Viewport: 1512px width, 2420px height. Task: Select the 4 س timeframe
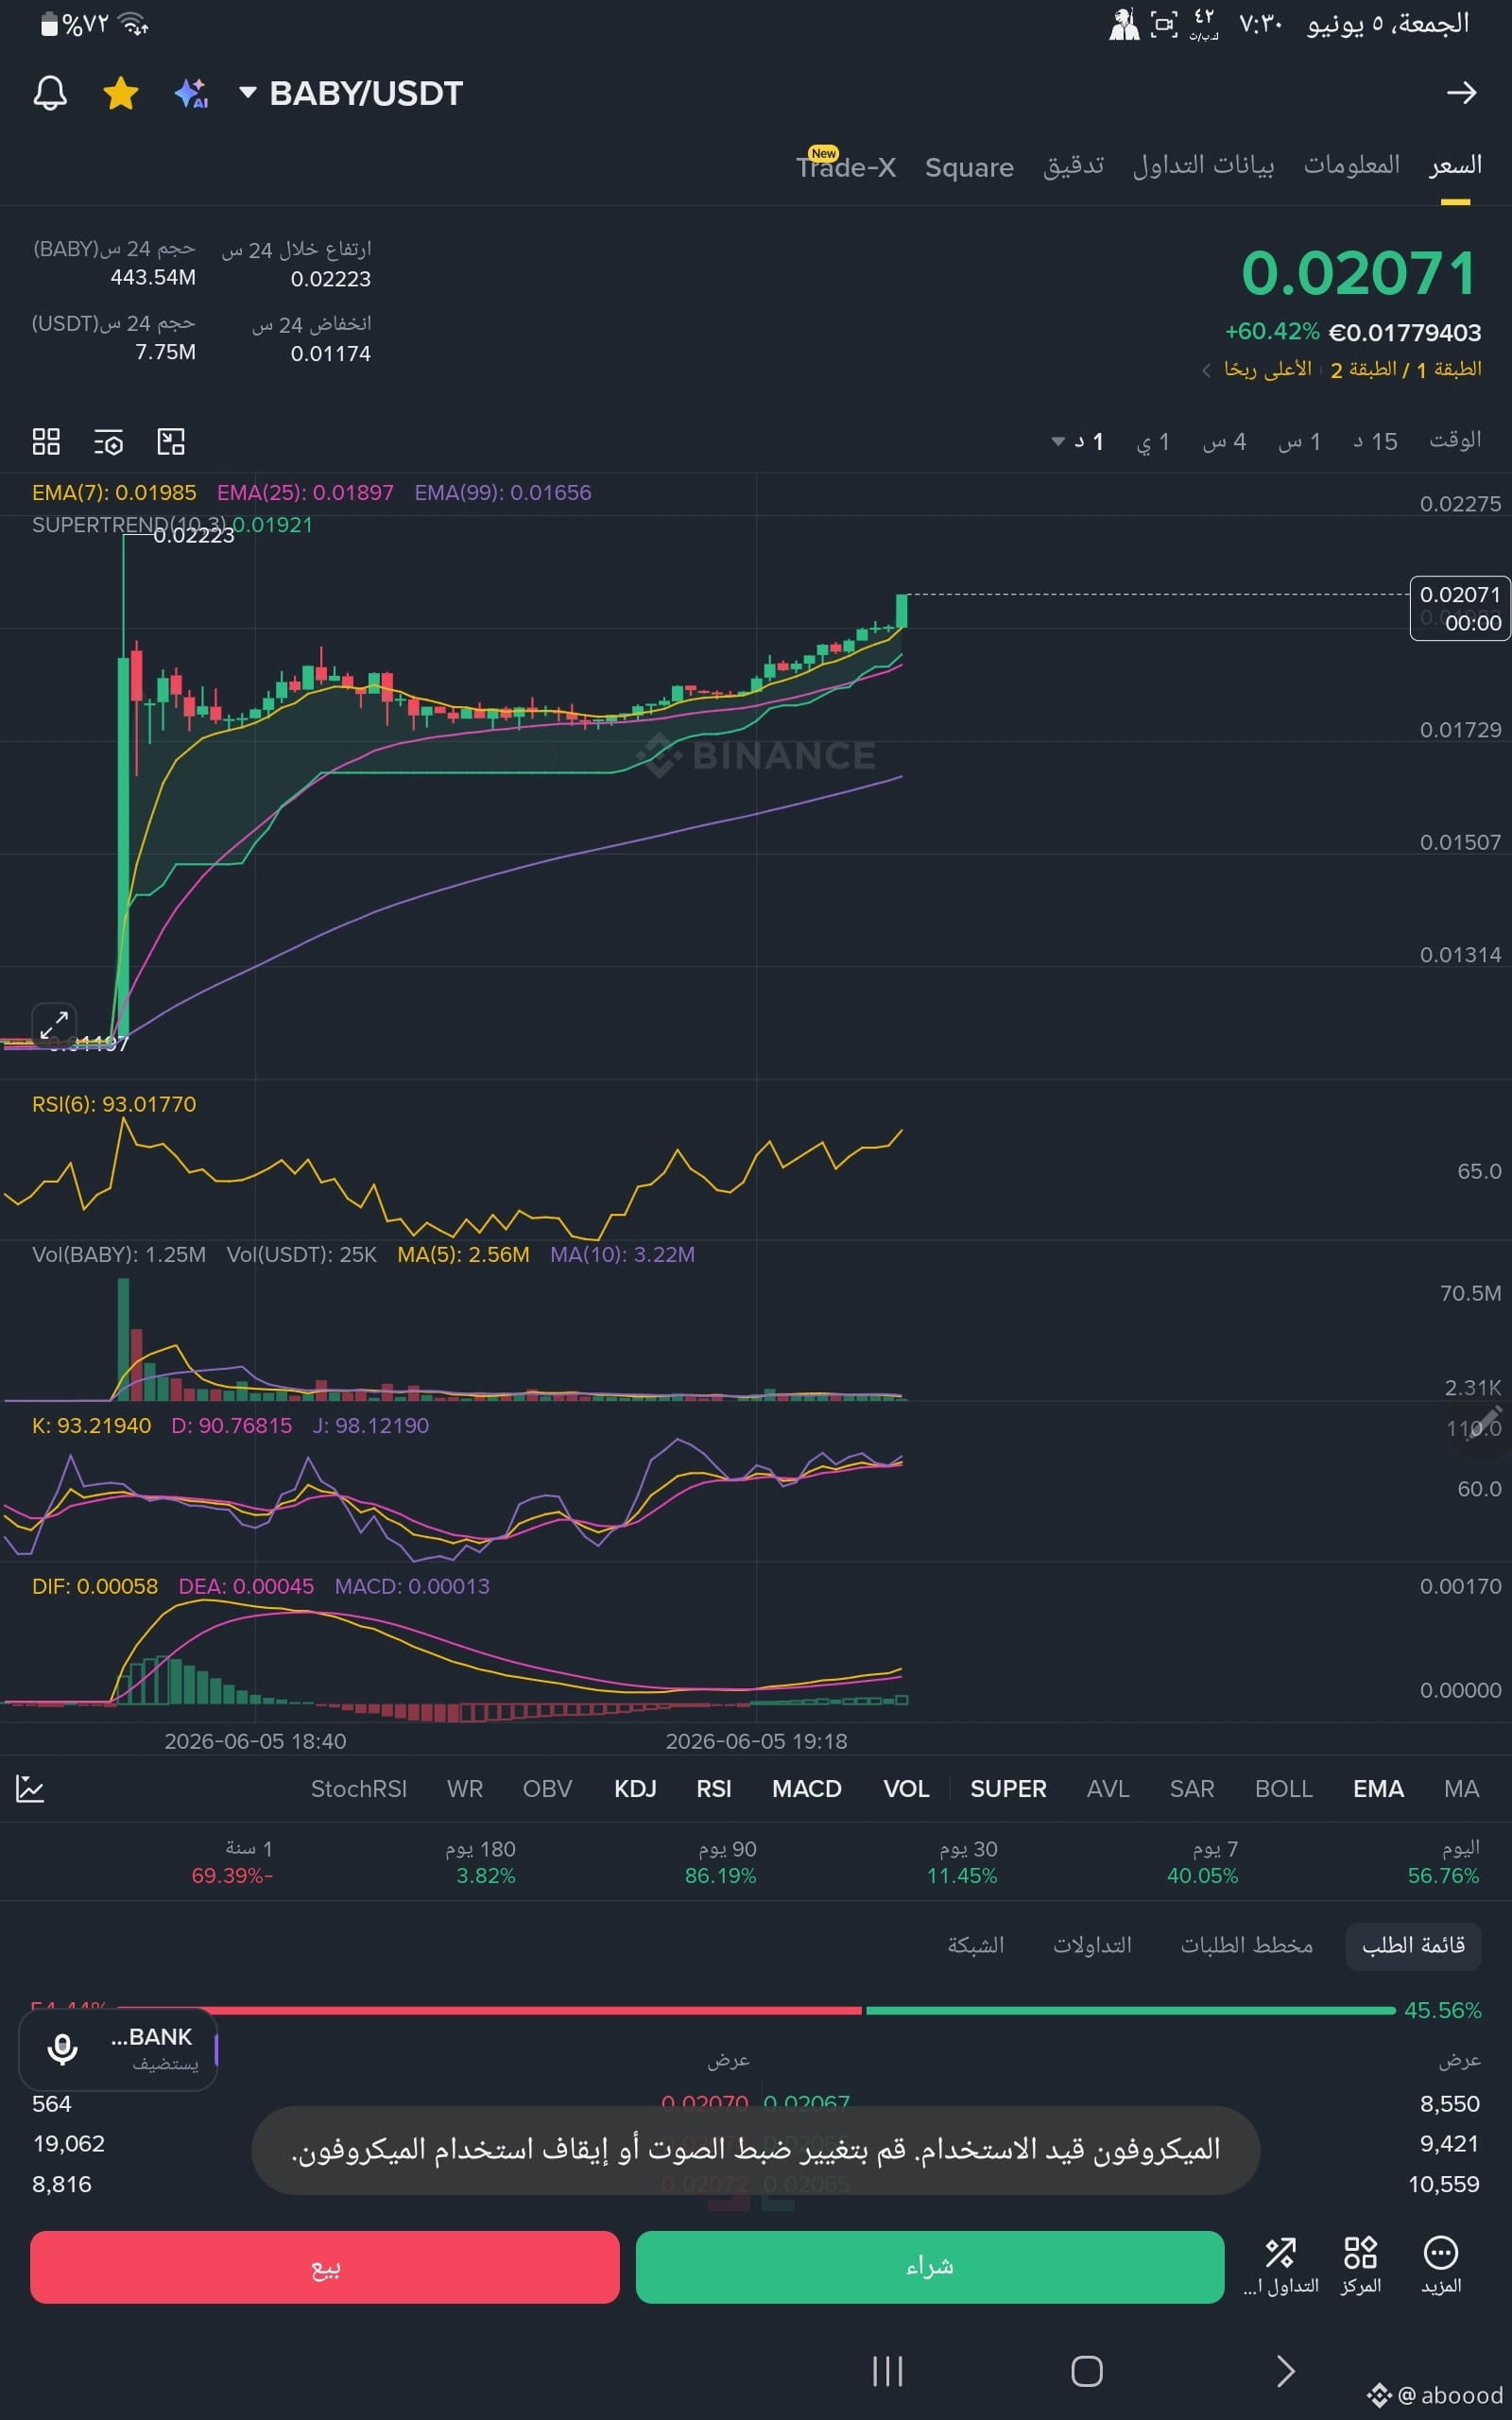(x=1224, y=441)
